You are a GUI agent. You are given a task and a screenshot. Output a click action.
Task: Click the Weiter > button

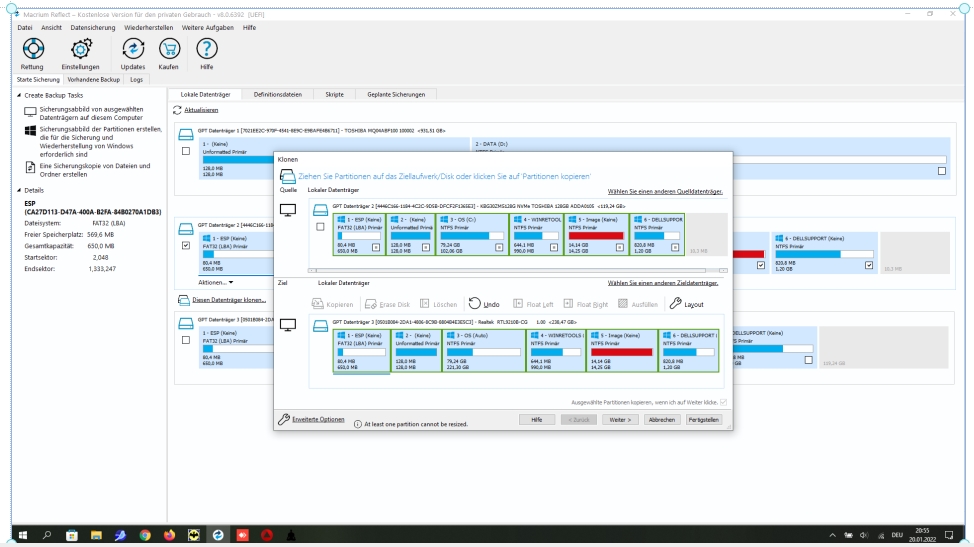point(620,420)
